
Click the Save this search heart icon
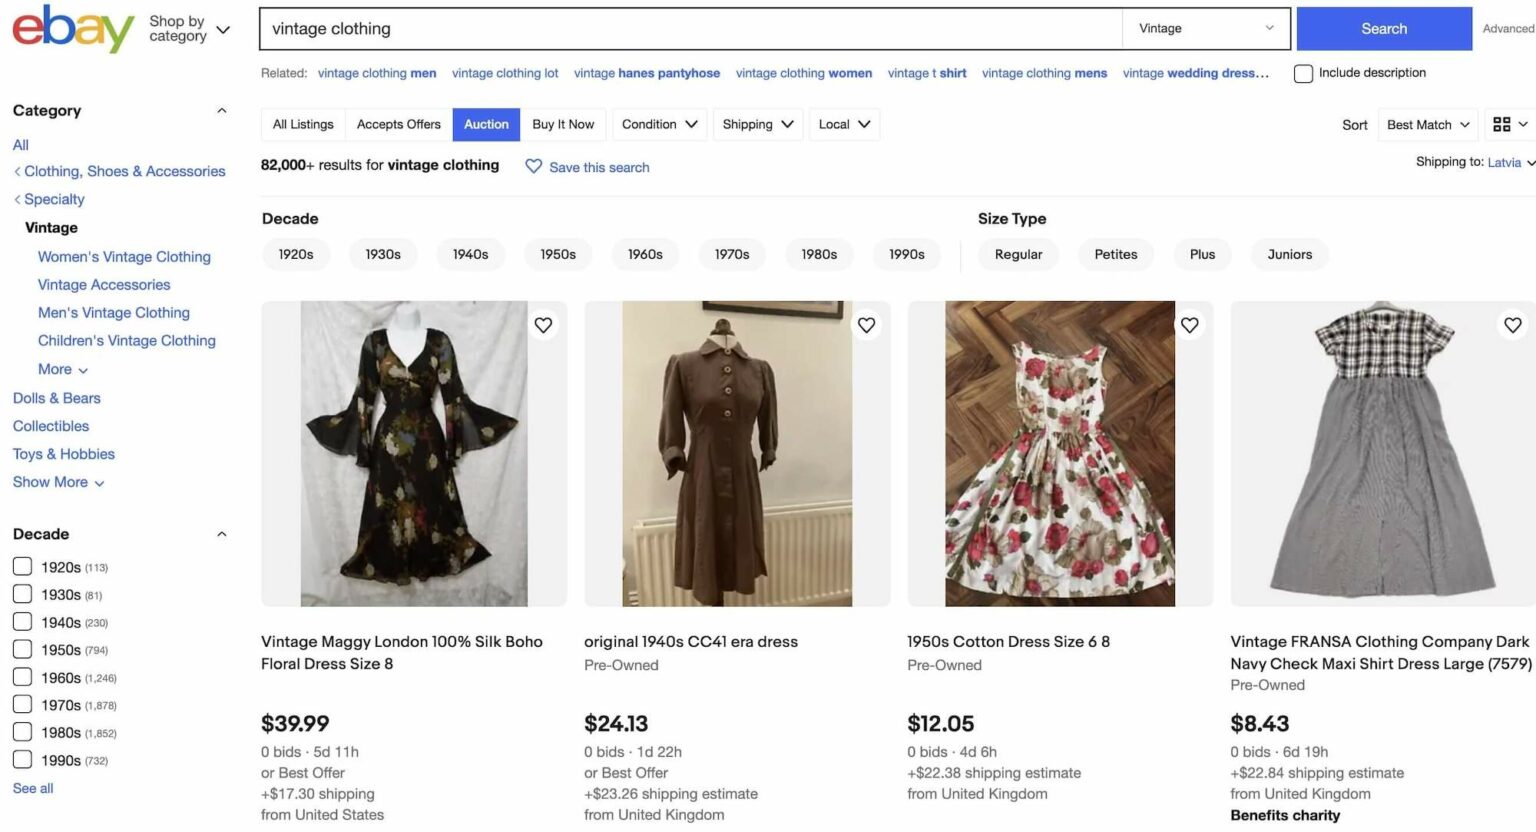534,167
